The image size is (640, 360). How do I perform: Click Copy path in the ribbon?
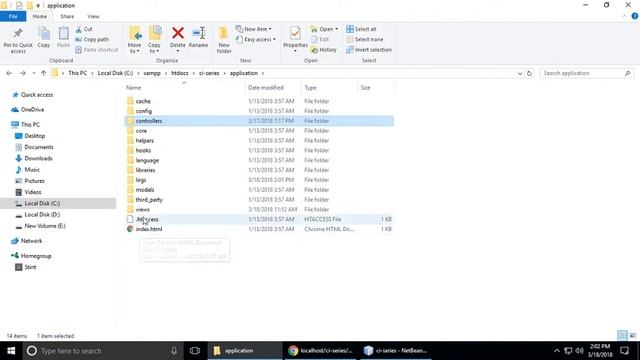[x=92, y=40]
